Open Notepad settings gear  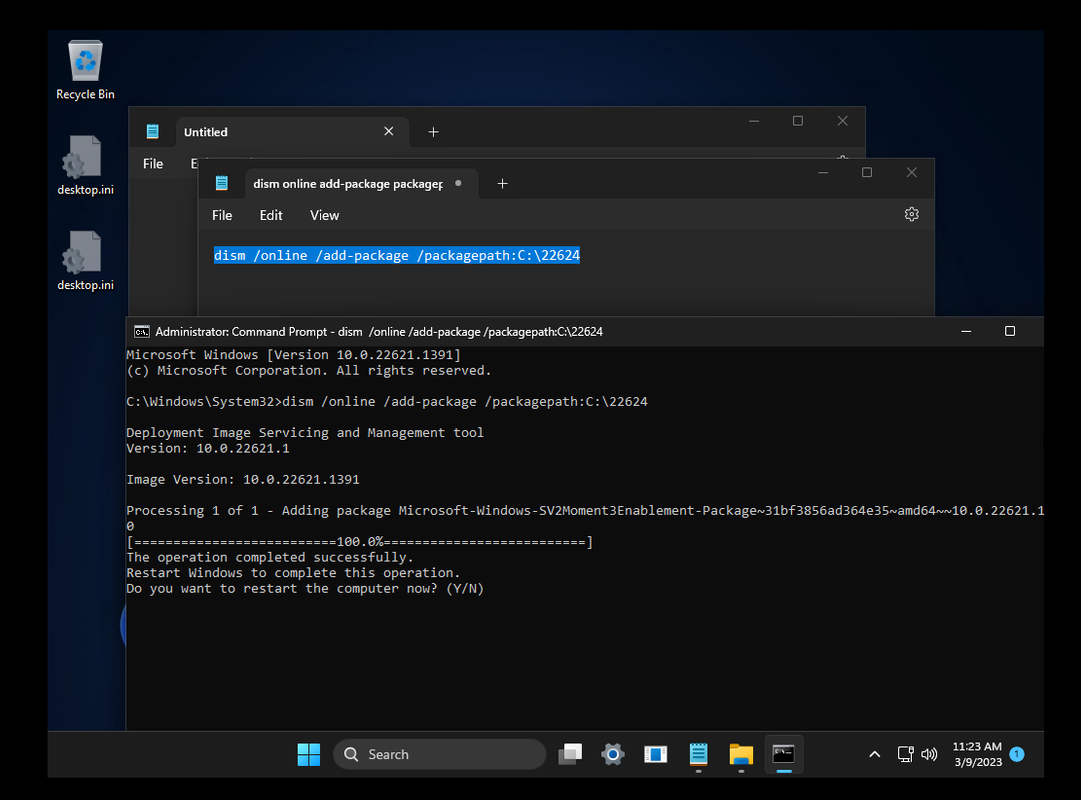(x=911, y=214)
